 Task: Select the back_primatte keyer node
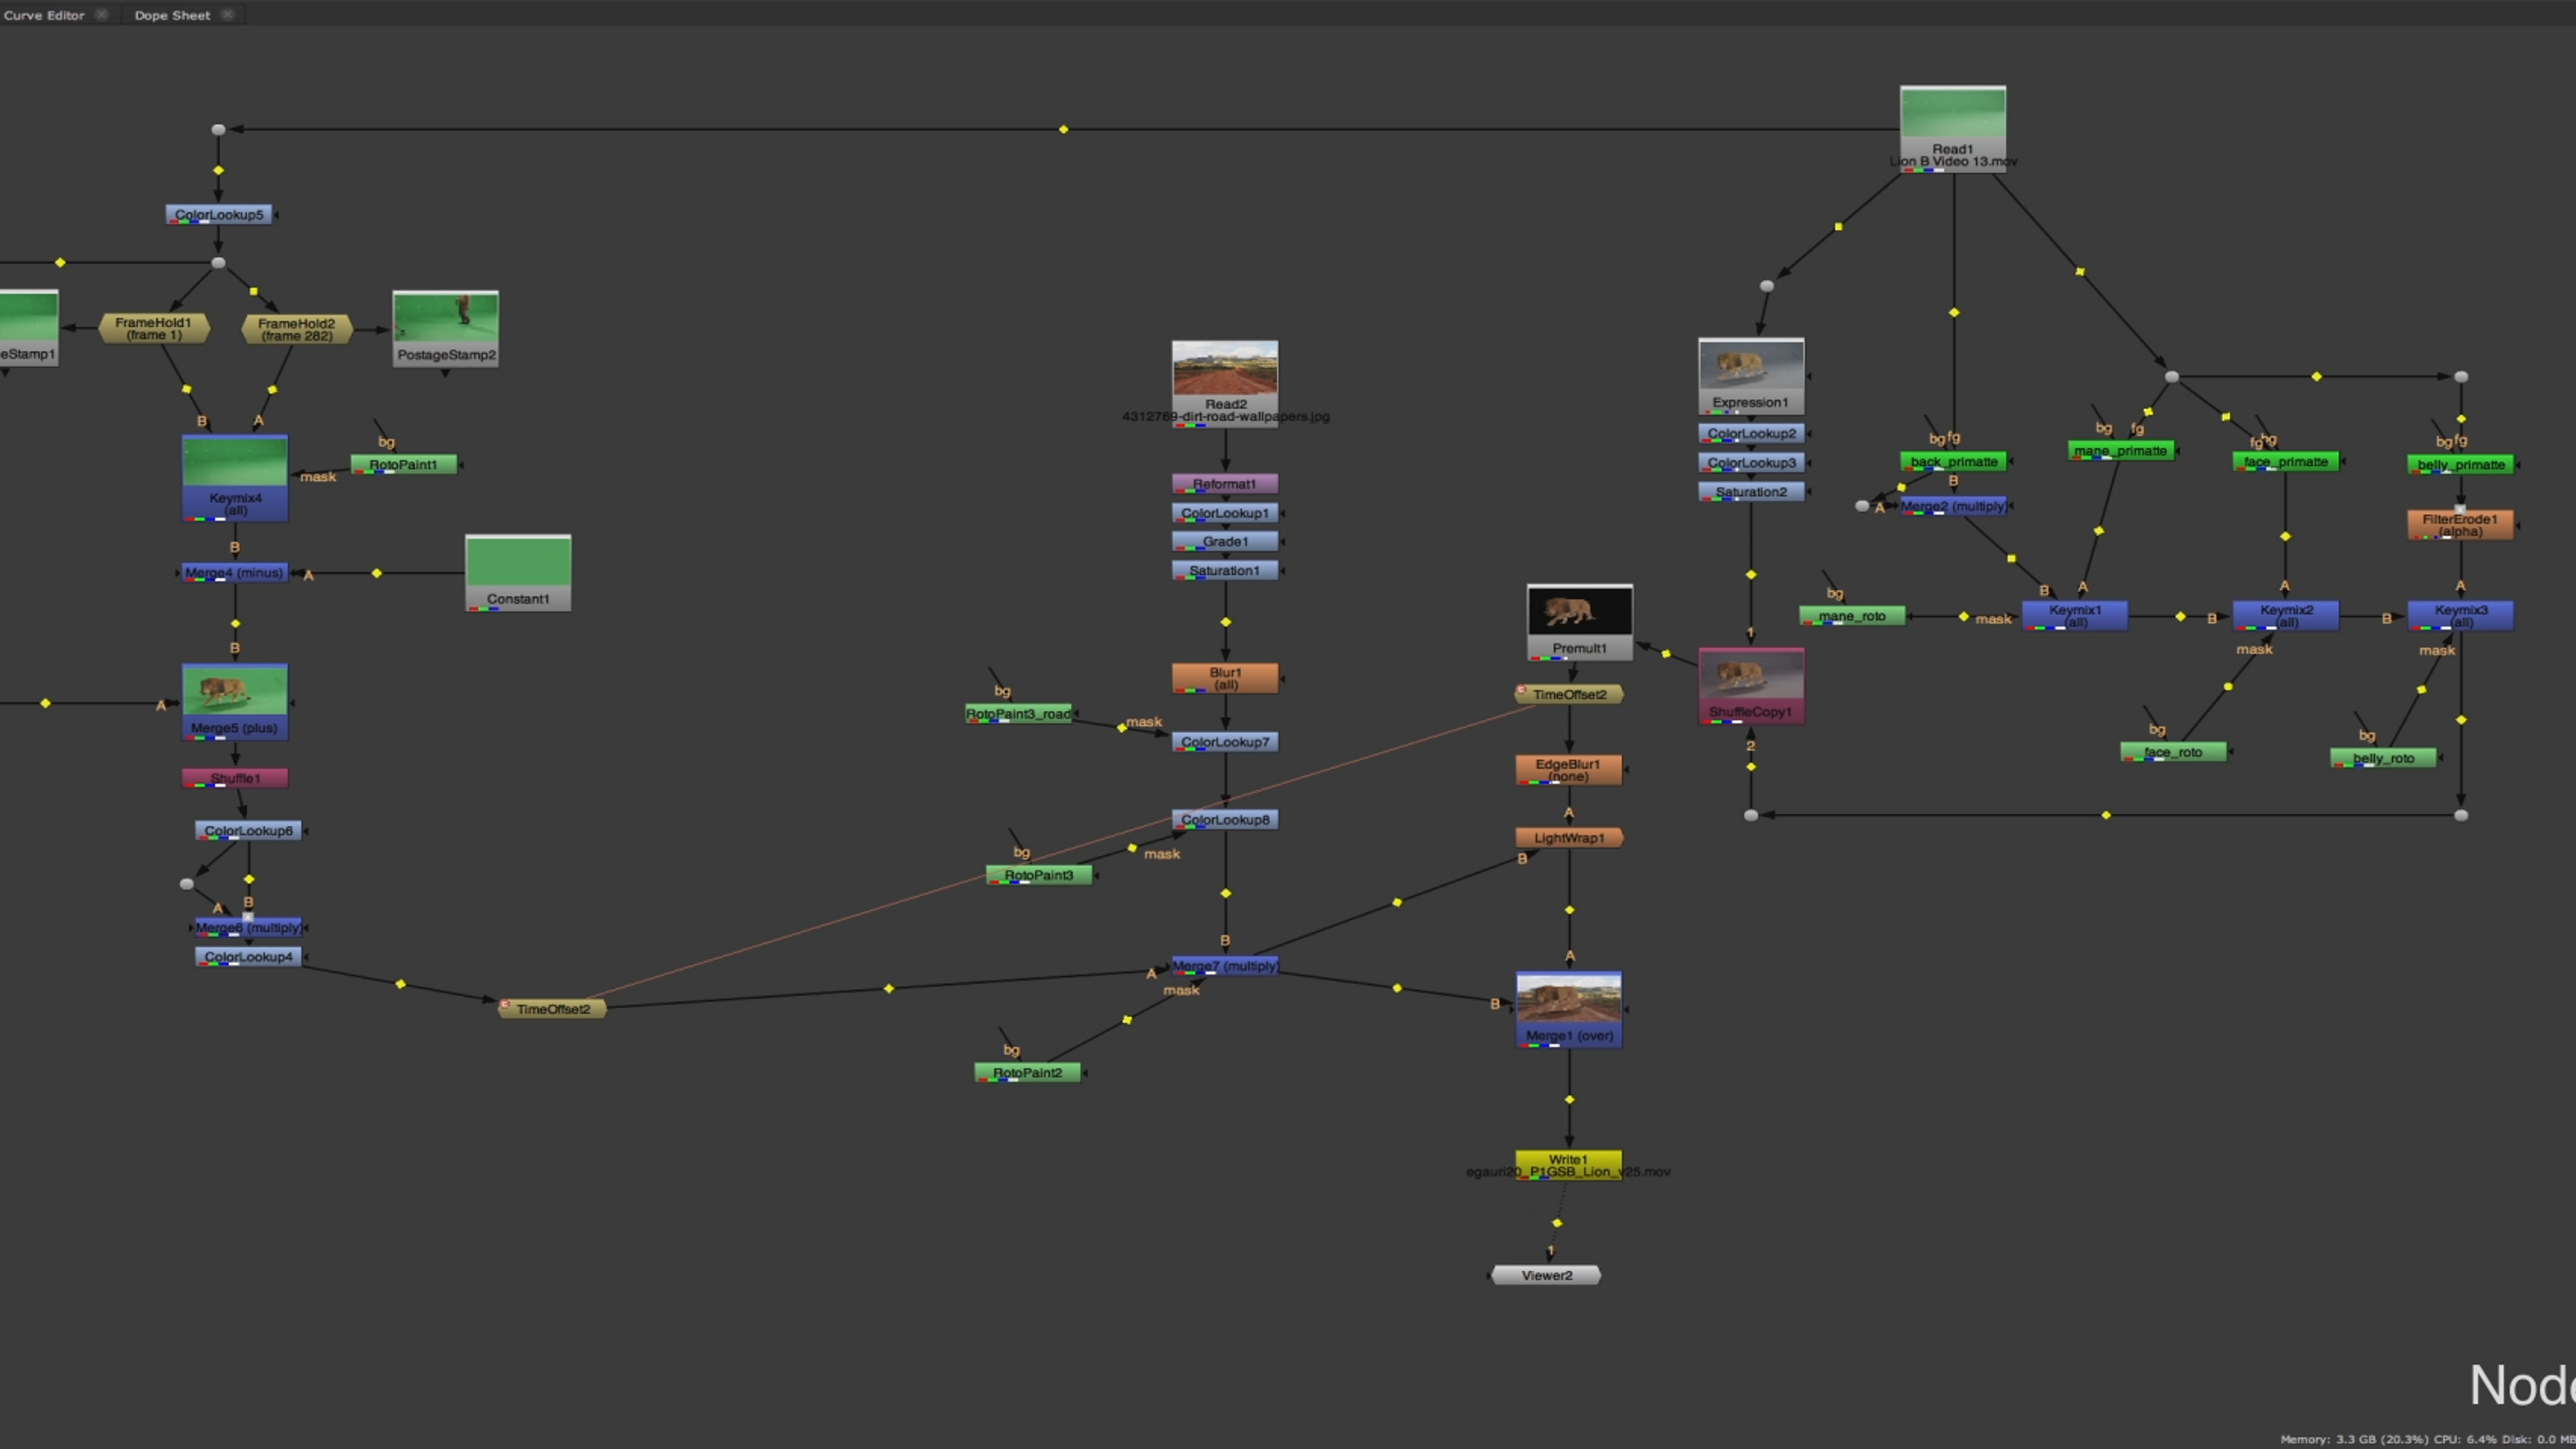1952,462
